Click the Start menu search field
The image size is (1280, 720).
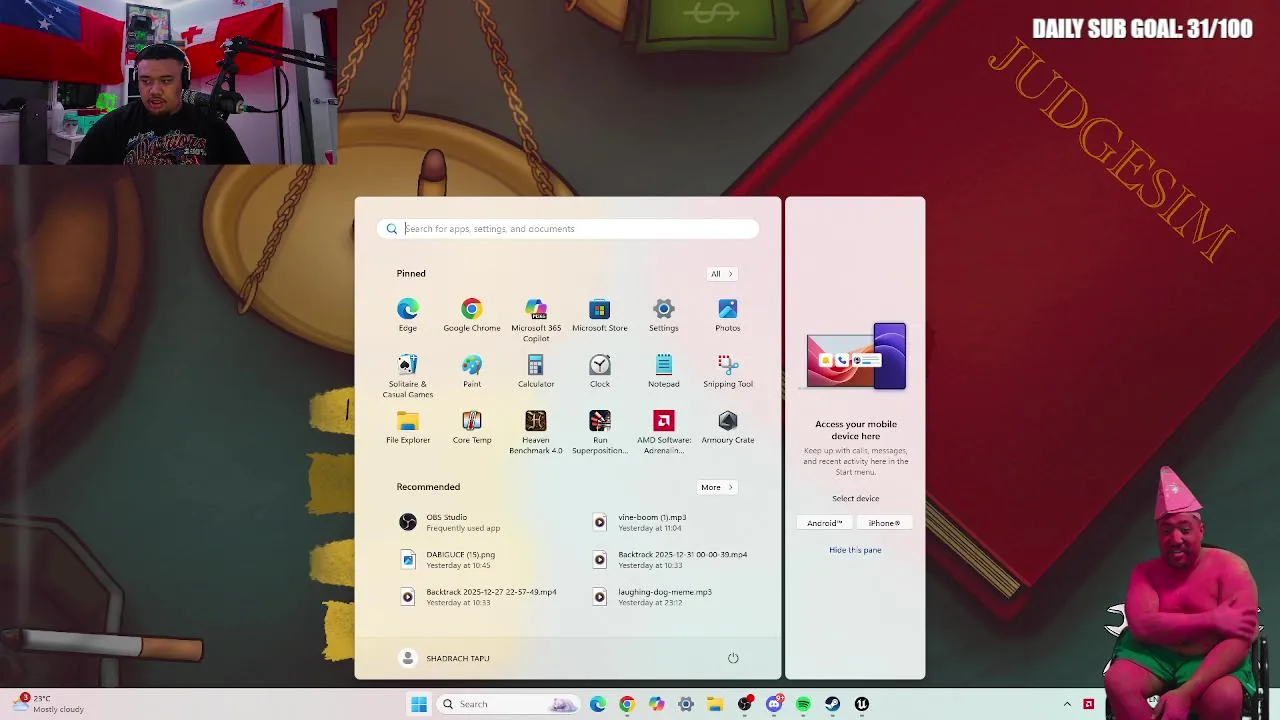point(568,229)
